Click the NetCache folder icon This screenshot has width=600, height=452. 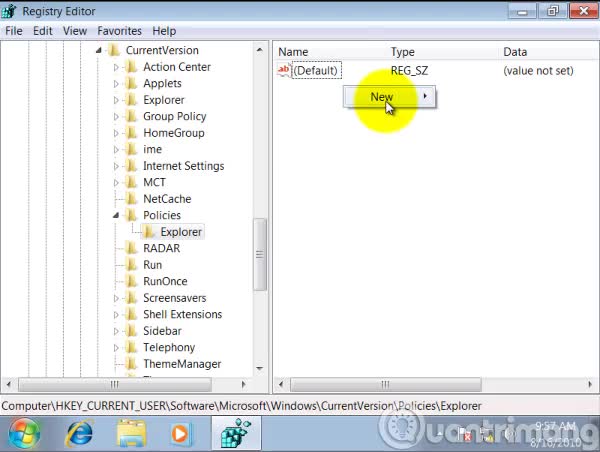pos(132,199)
